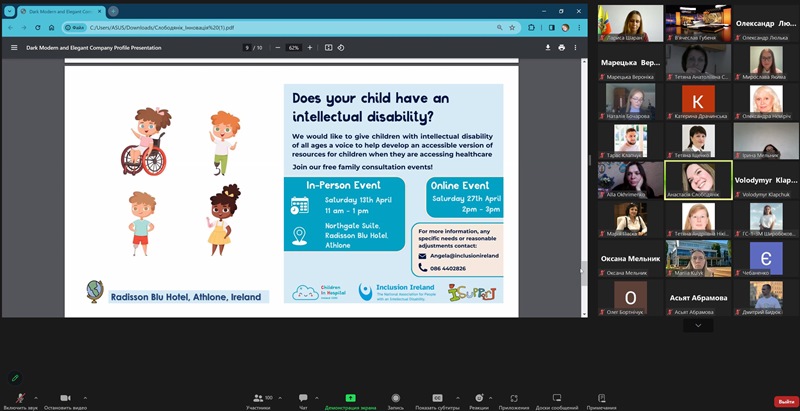
Task: Expand video options arrow next to camera
Action: (86, 397)
